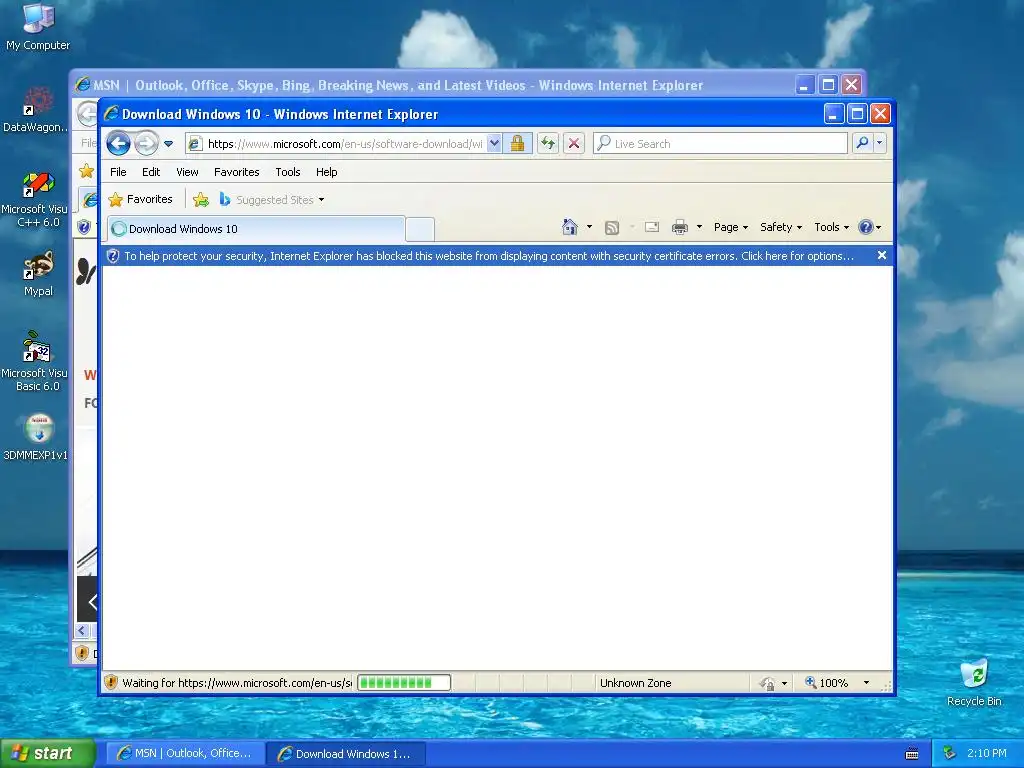Click the New Tab button
Image resolution: width=1024 pixels, height=768 pixels.
[420, 229]
